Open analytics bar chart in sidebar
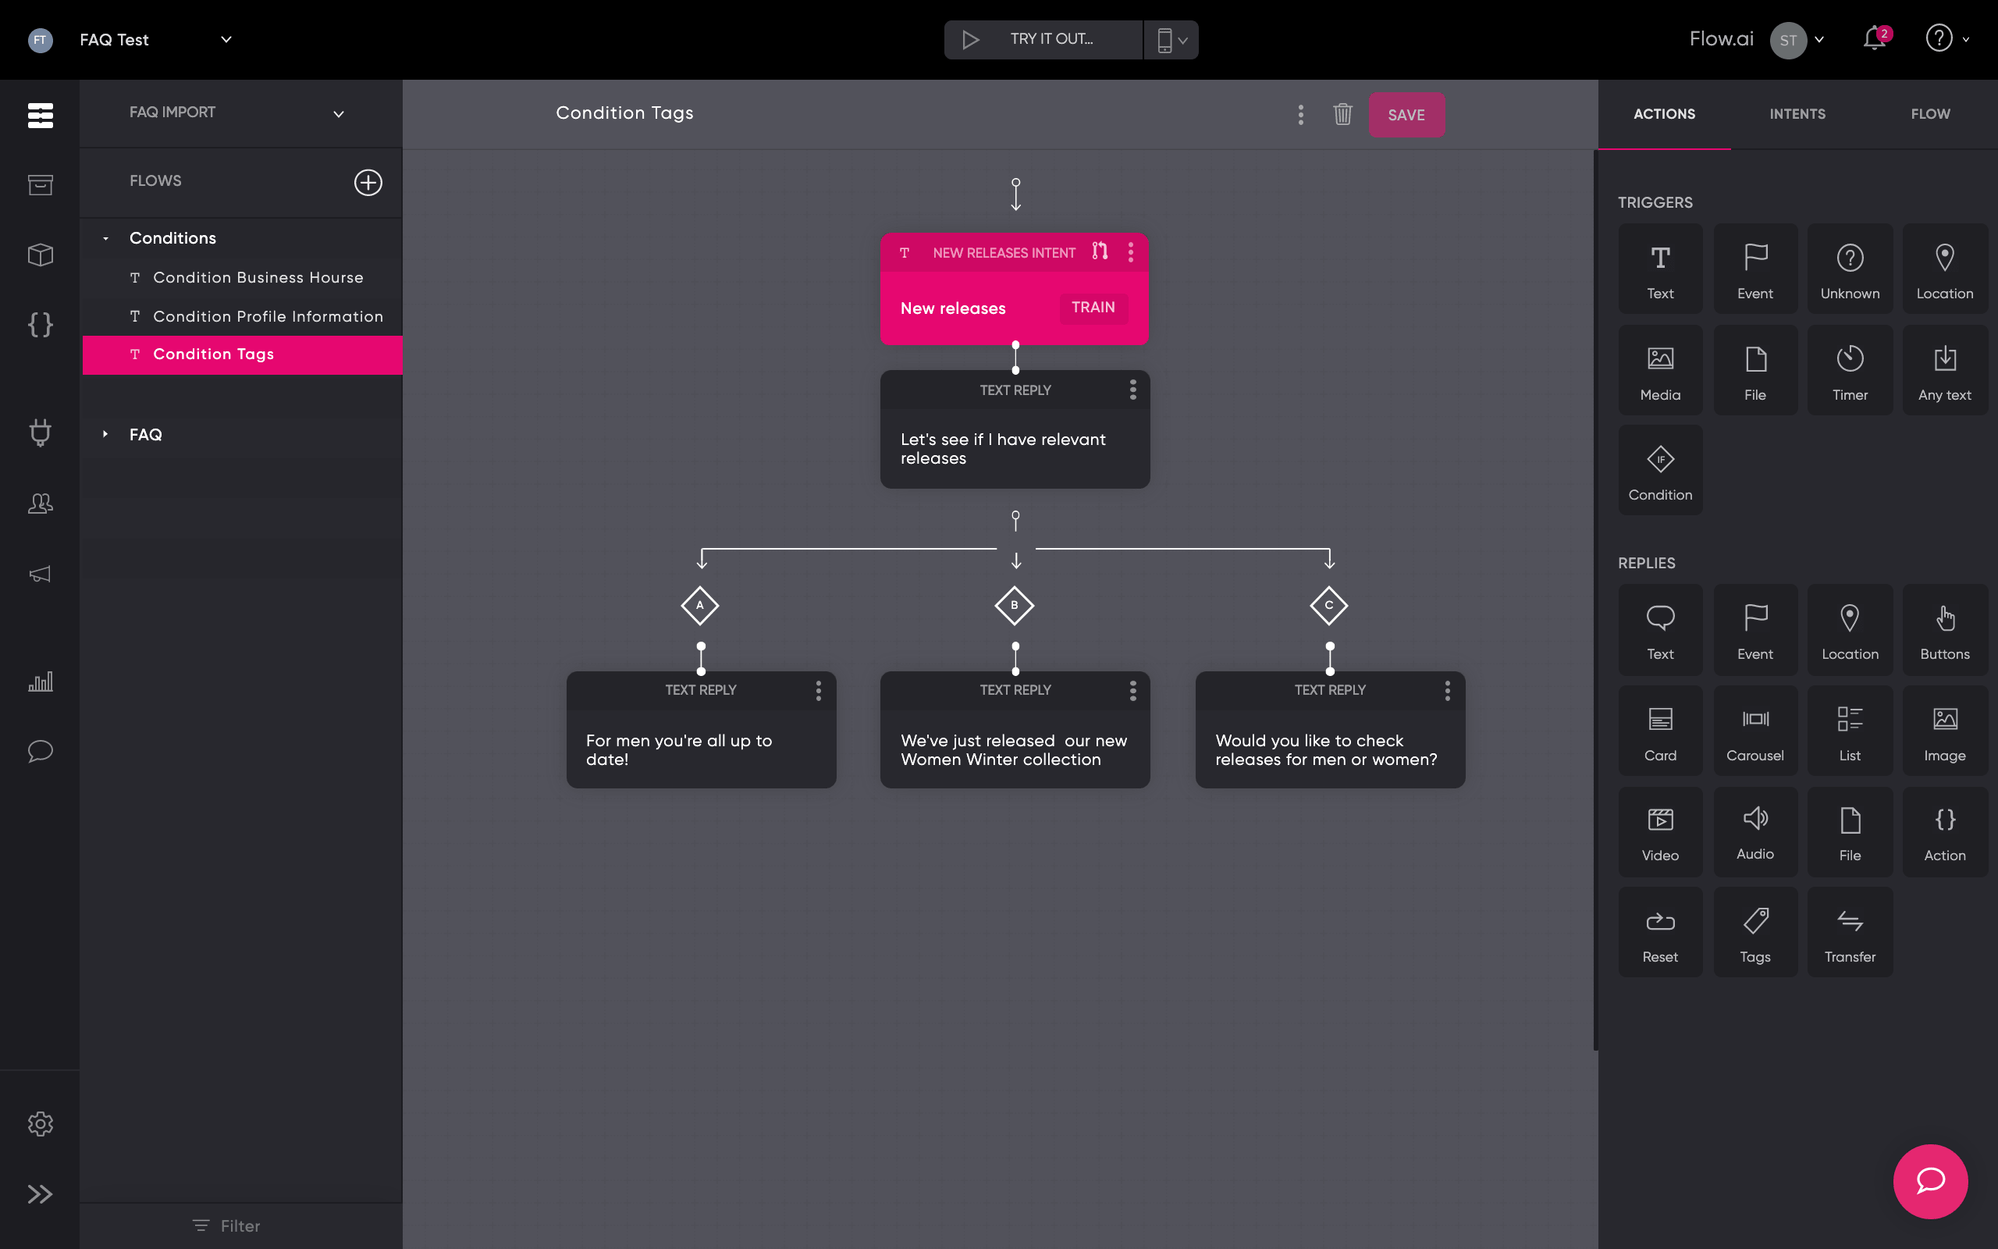 click(40, 682)
